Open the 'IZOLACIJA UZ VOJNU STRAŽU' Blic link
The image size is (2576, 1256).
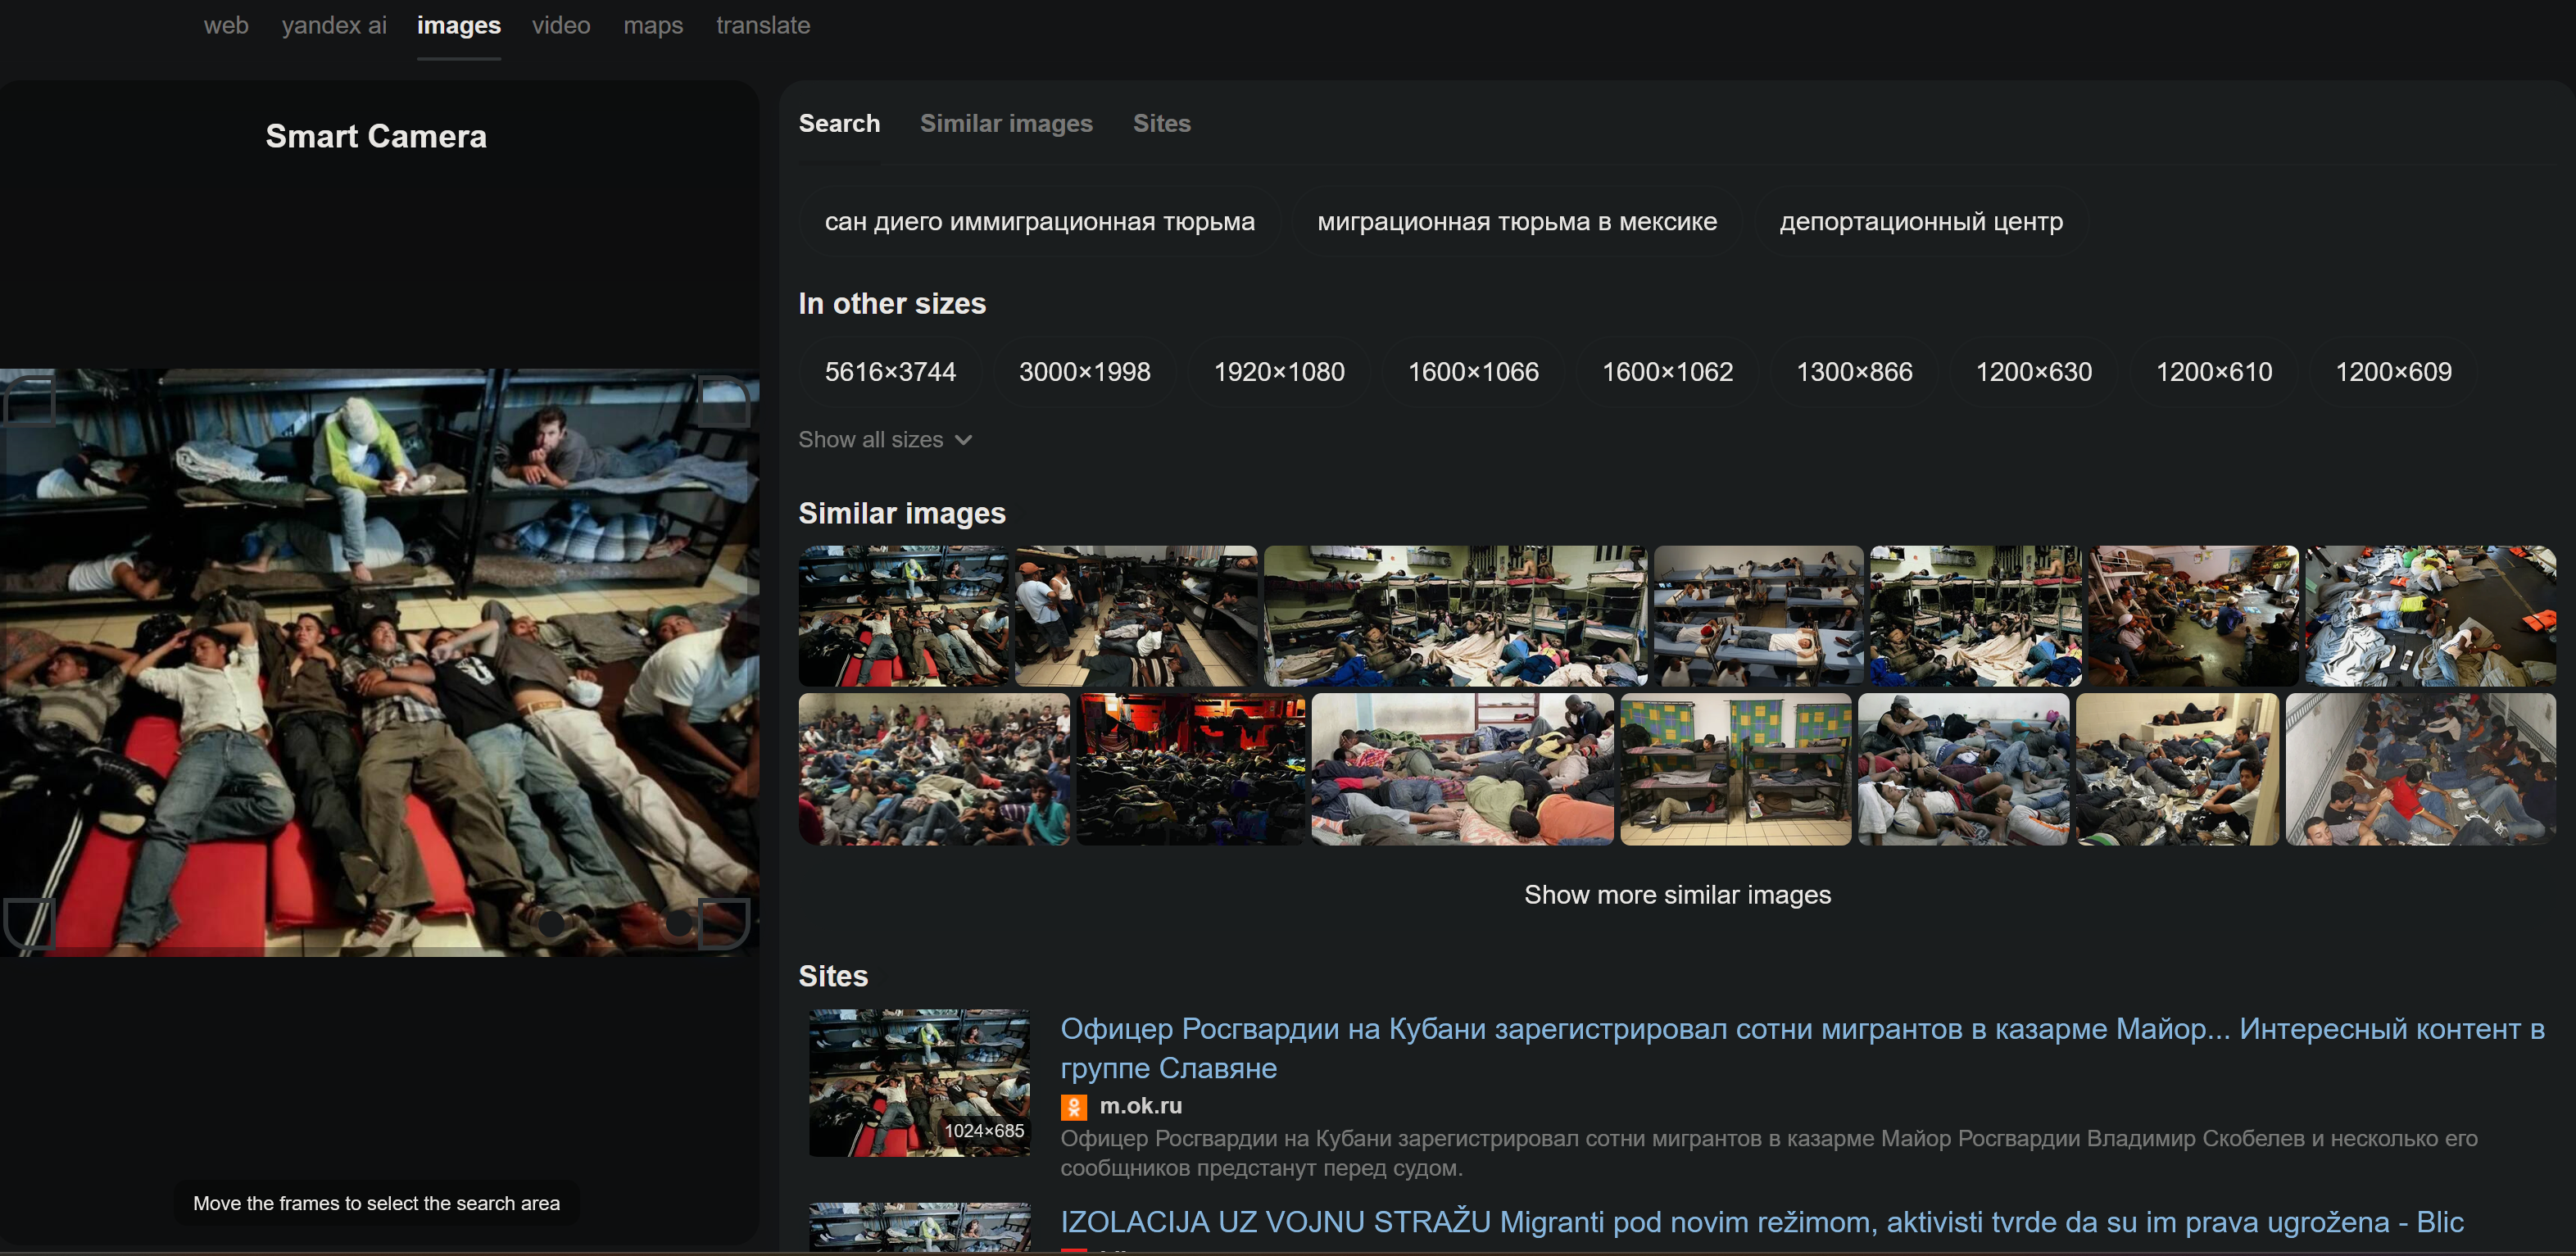(1762, 1222)
